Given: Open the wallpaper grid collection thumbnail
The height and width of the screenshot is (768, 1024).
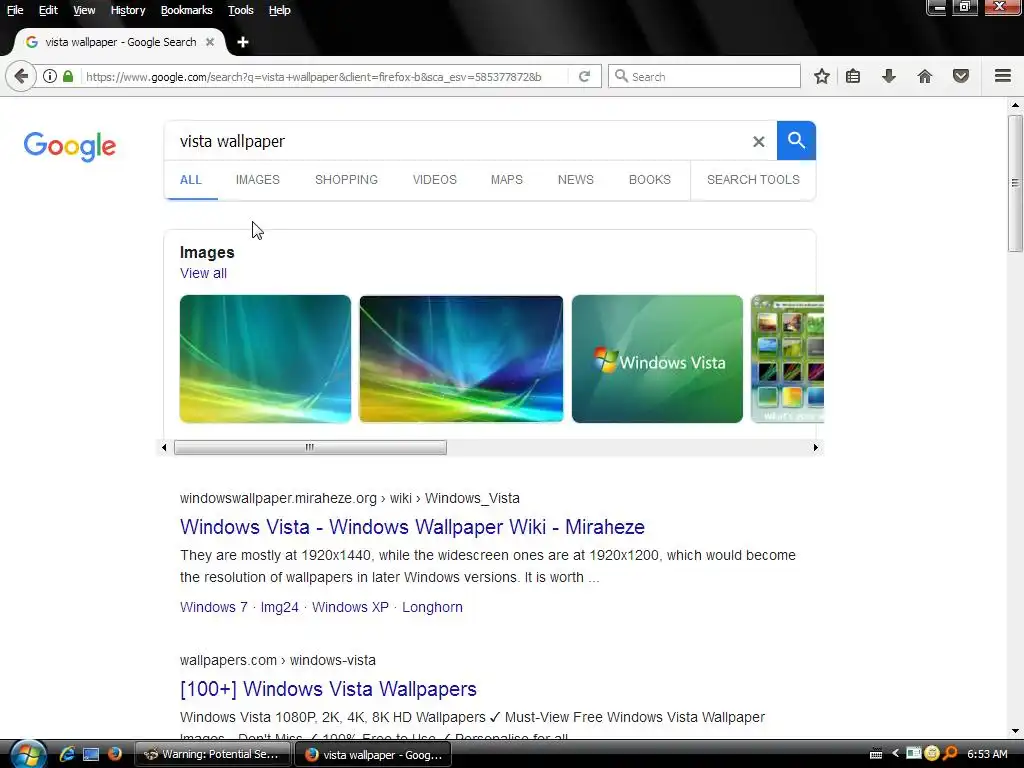Looking at the screenshot, I should pos(788,359).
